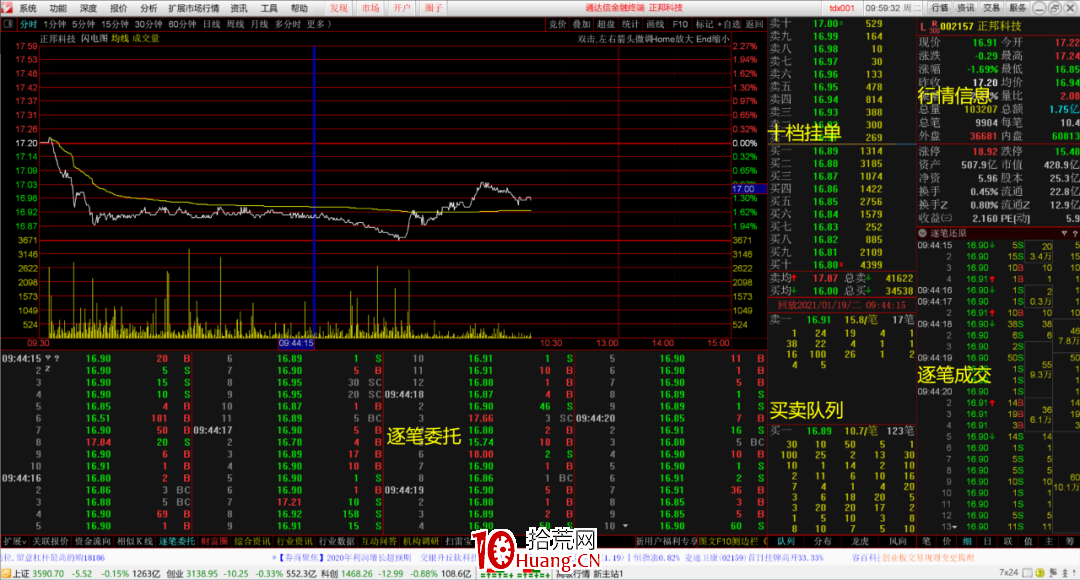Click the 09:44:15 time marker on chart axis

(x=296, y=343)
